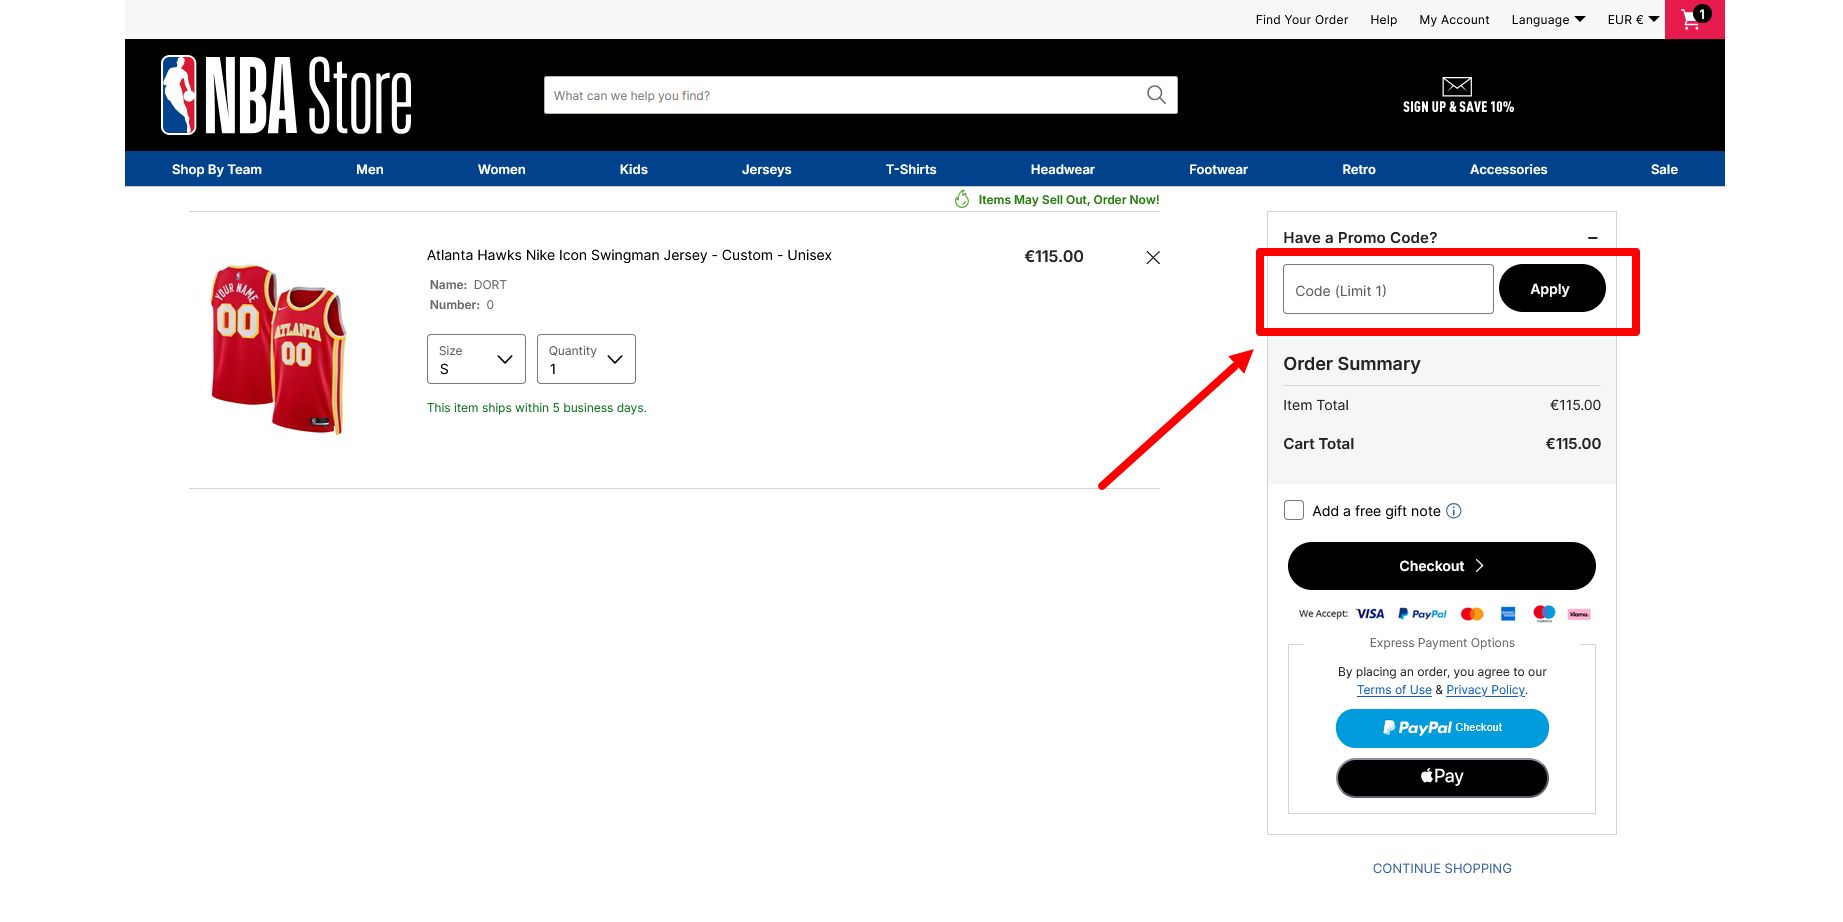The height and width of the screenshot is (922, 1843).
Task: Open the Men menu
Action: tap(370, 169)
